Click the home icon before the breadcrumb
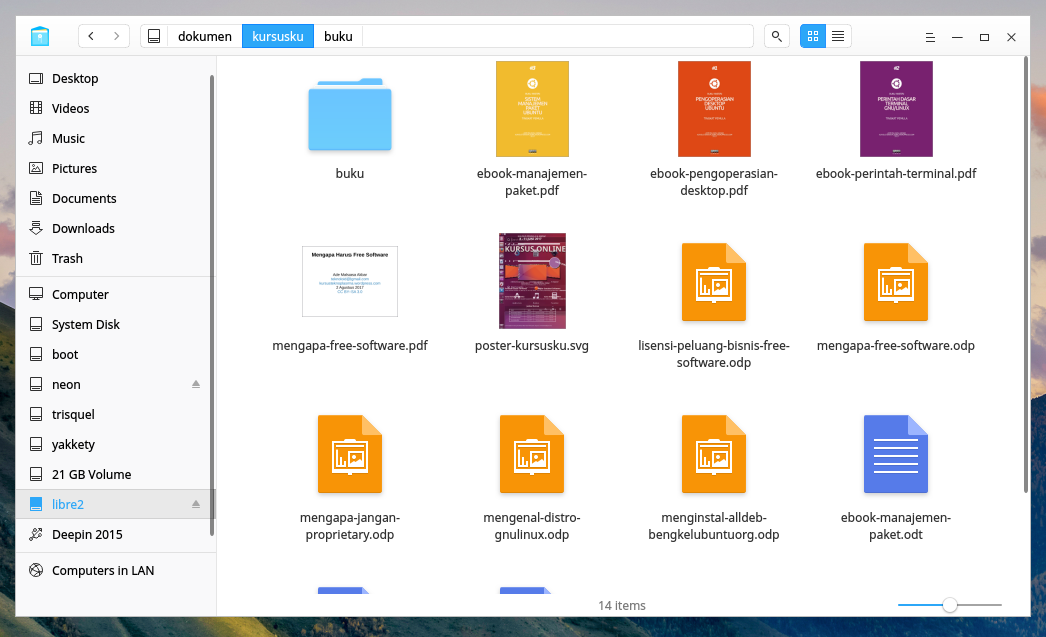 pos(154,35)
